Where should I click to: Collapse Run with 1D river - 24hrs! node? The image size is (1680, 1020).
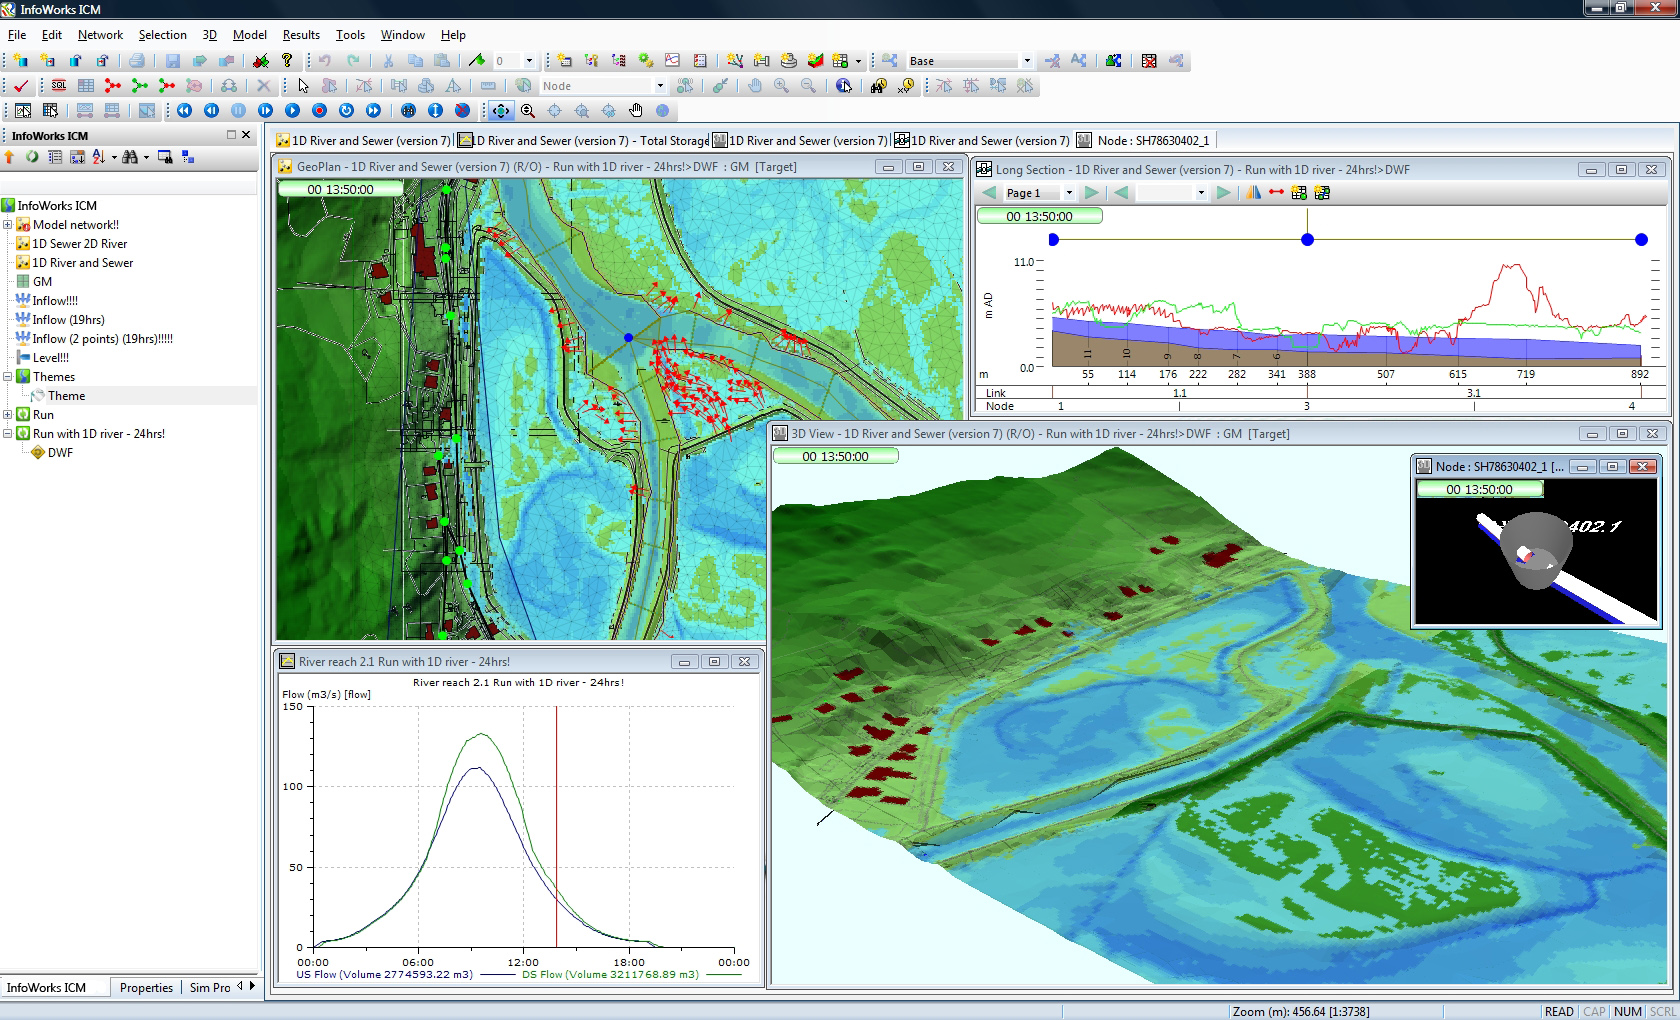coord(7,434)
